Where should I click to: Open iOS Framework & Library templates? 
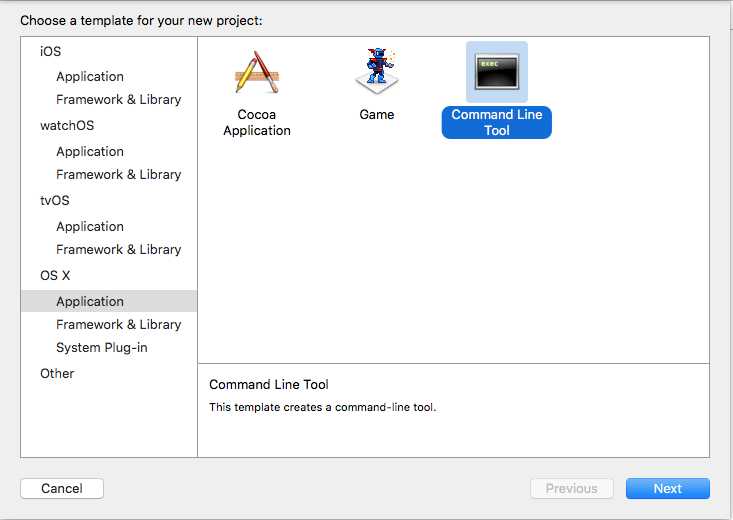[x=119, y=99]
